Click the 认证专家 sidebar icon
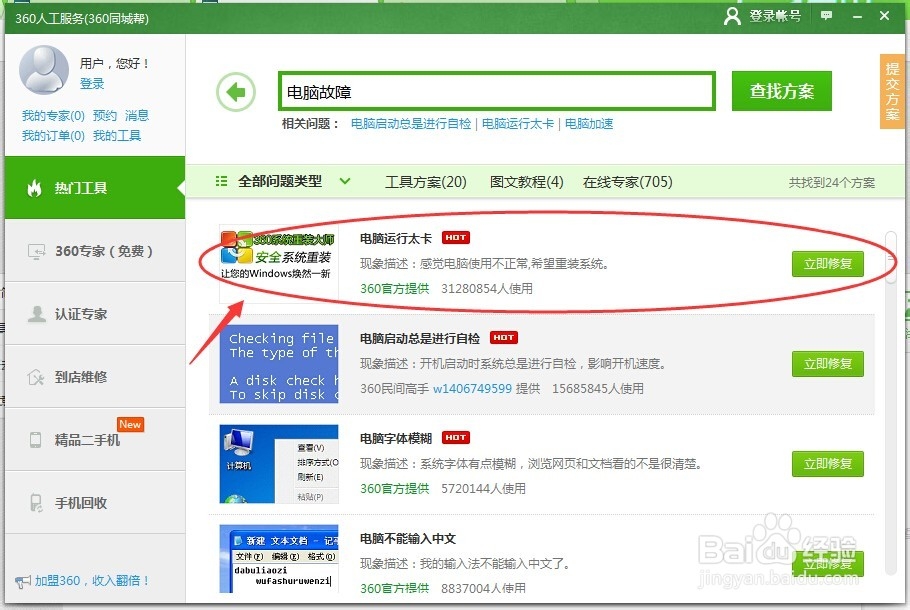 click(x=35, y=314)
